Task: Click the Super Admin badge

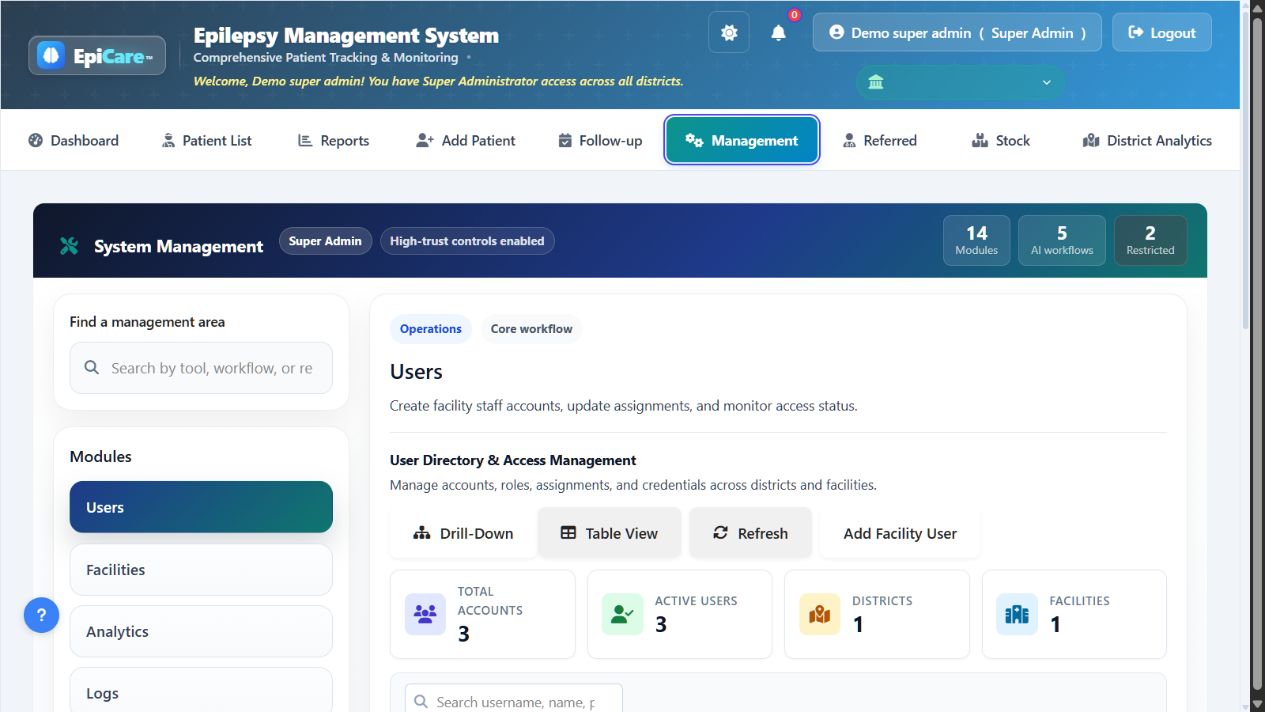Action: 326,241
